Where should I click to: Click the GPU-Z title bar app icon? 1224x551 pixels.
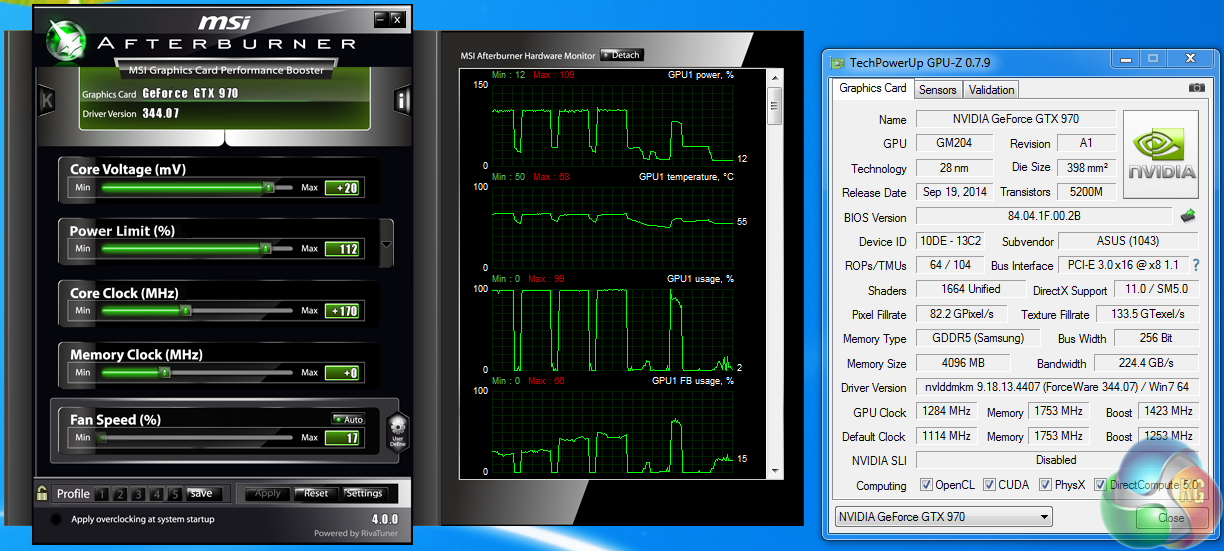coord(837,62)
